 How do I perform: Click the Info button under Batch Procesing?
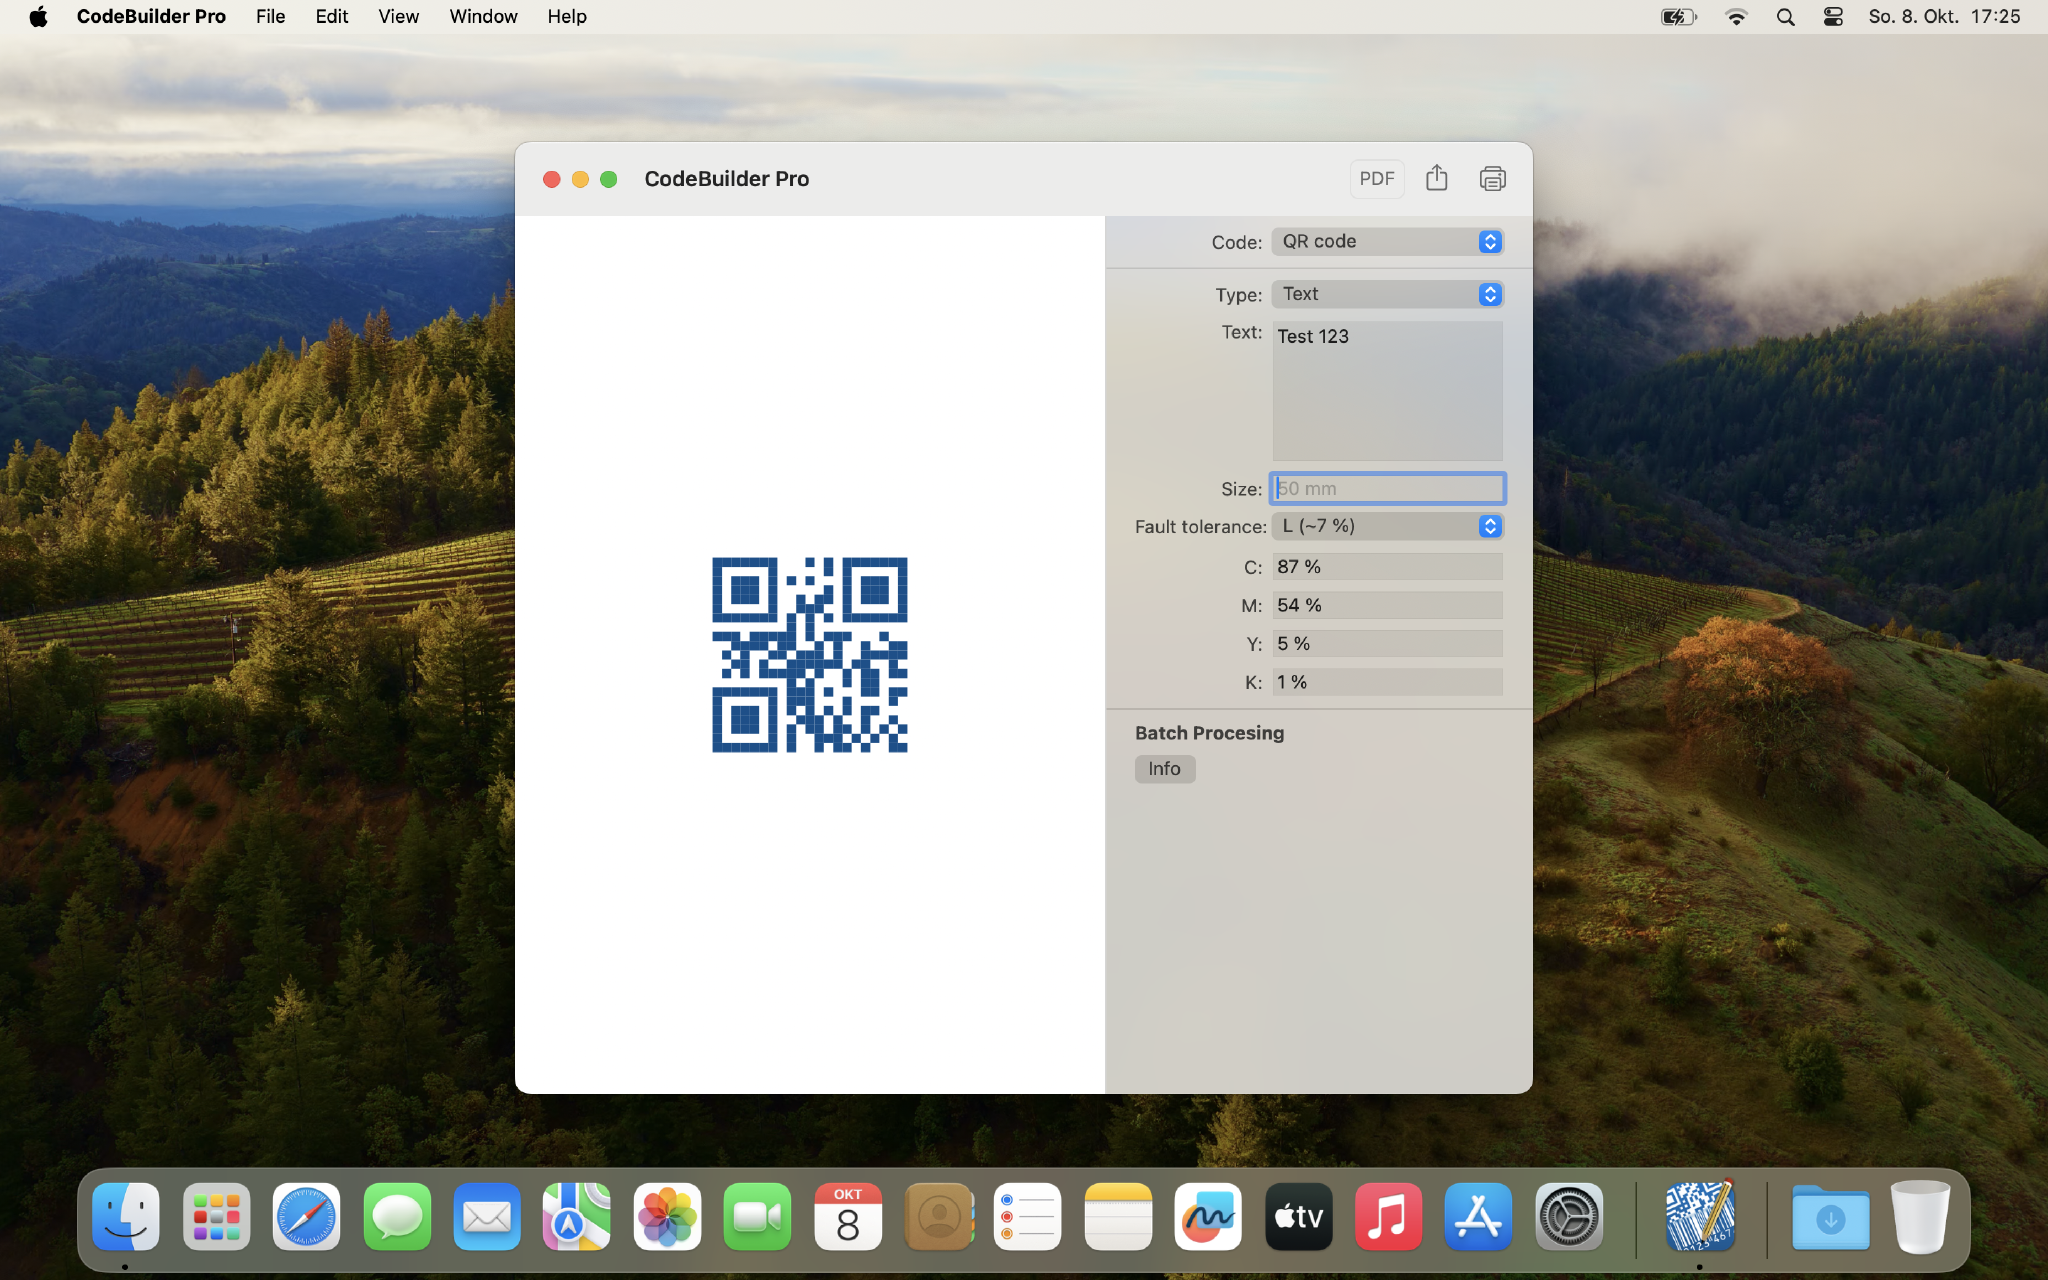(1165, 769)
